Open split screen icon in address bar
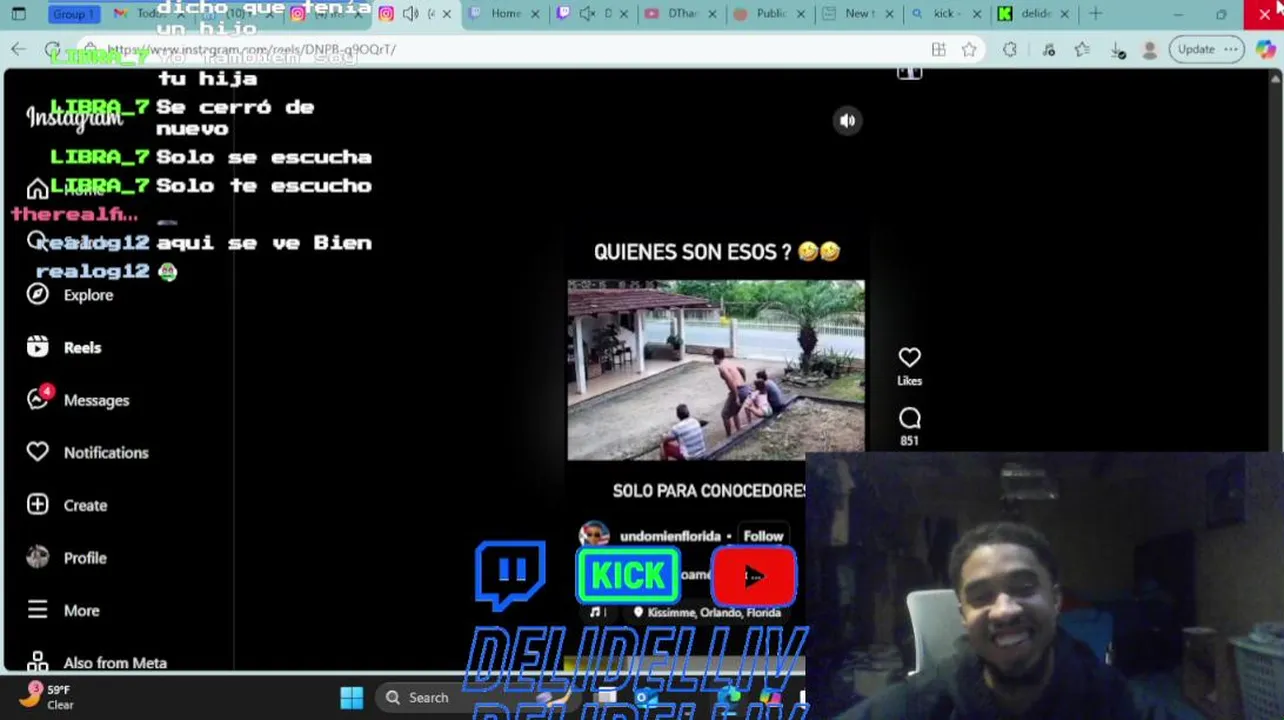Screen dimensions: 1284x720 pyautogui.click(x=938, y=49)
